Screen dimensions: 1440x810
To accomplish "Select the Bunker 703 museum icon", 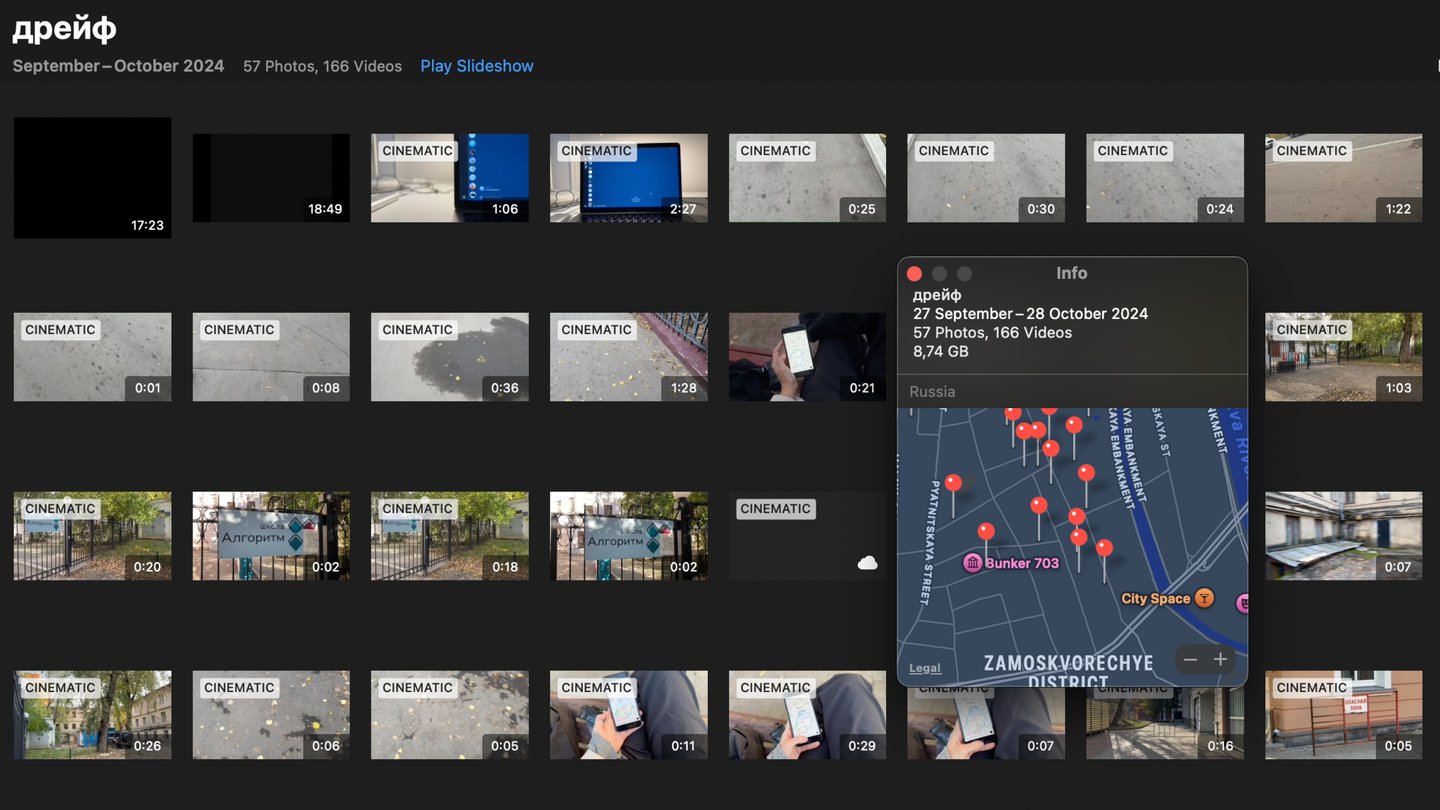I will pyautogui.click(x=972, y=563).
